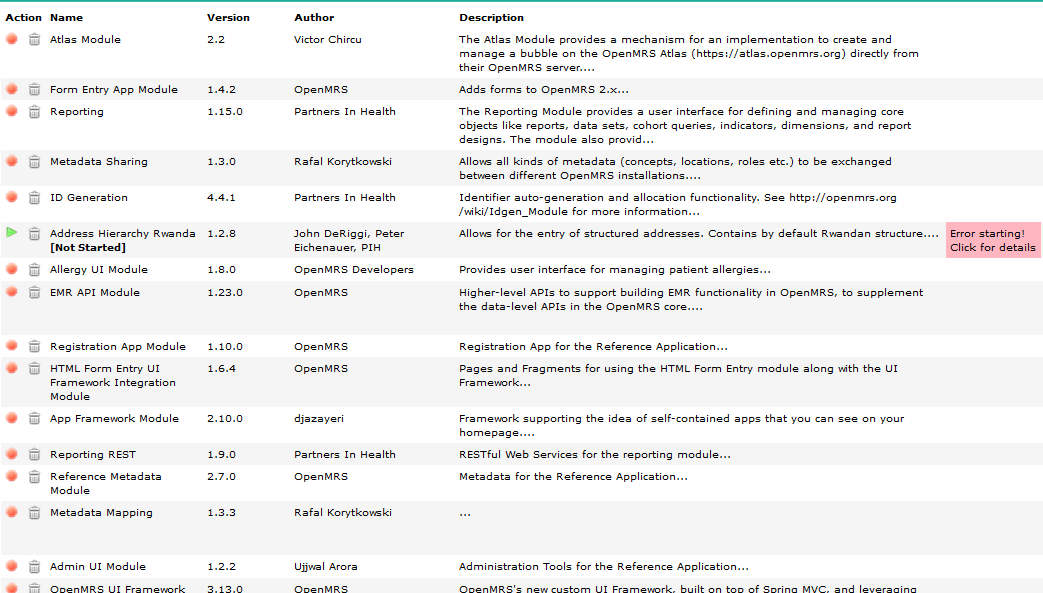Select the '[Not Started]' status label
The height and width of the screenshot is (593, 1043).
point(88,248)
